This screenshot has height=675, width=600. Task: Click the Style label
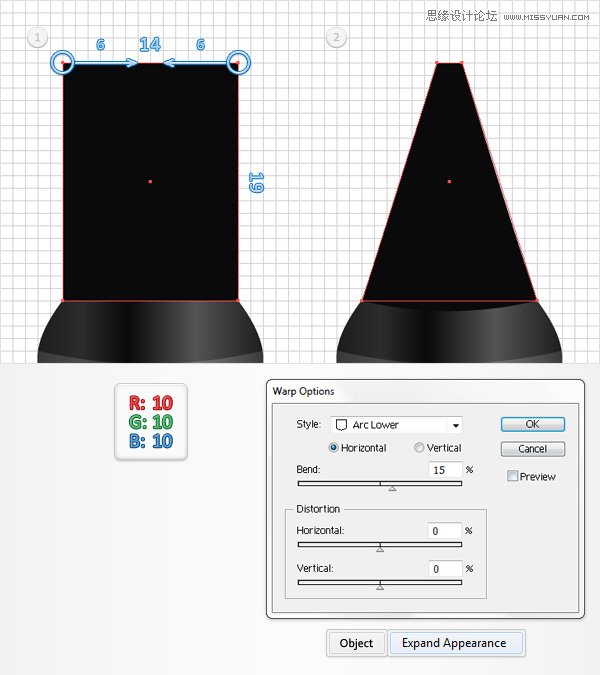click(309, 424)
